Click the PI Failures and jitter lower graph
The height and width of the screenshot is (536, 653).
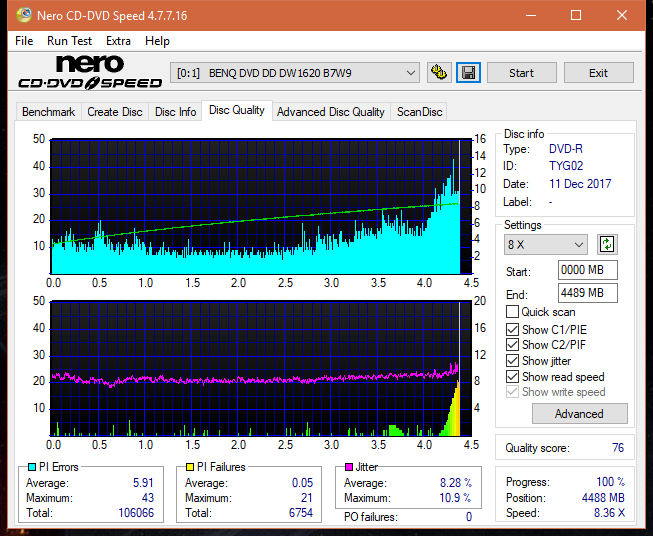tap(261, 368)
